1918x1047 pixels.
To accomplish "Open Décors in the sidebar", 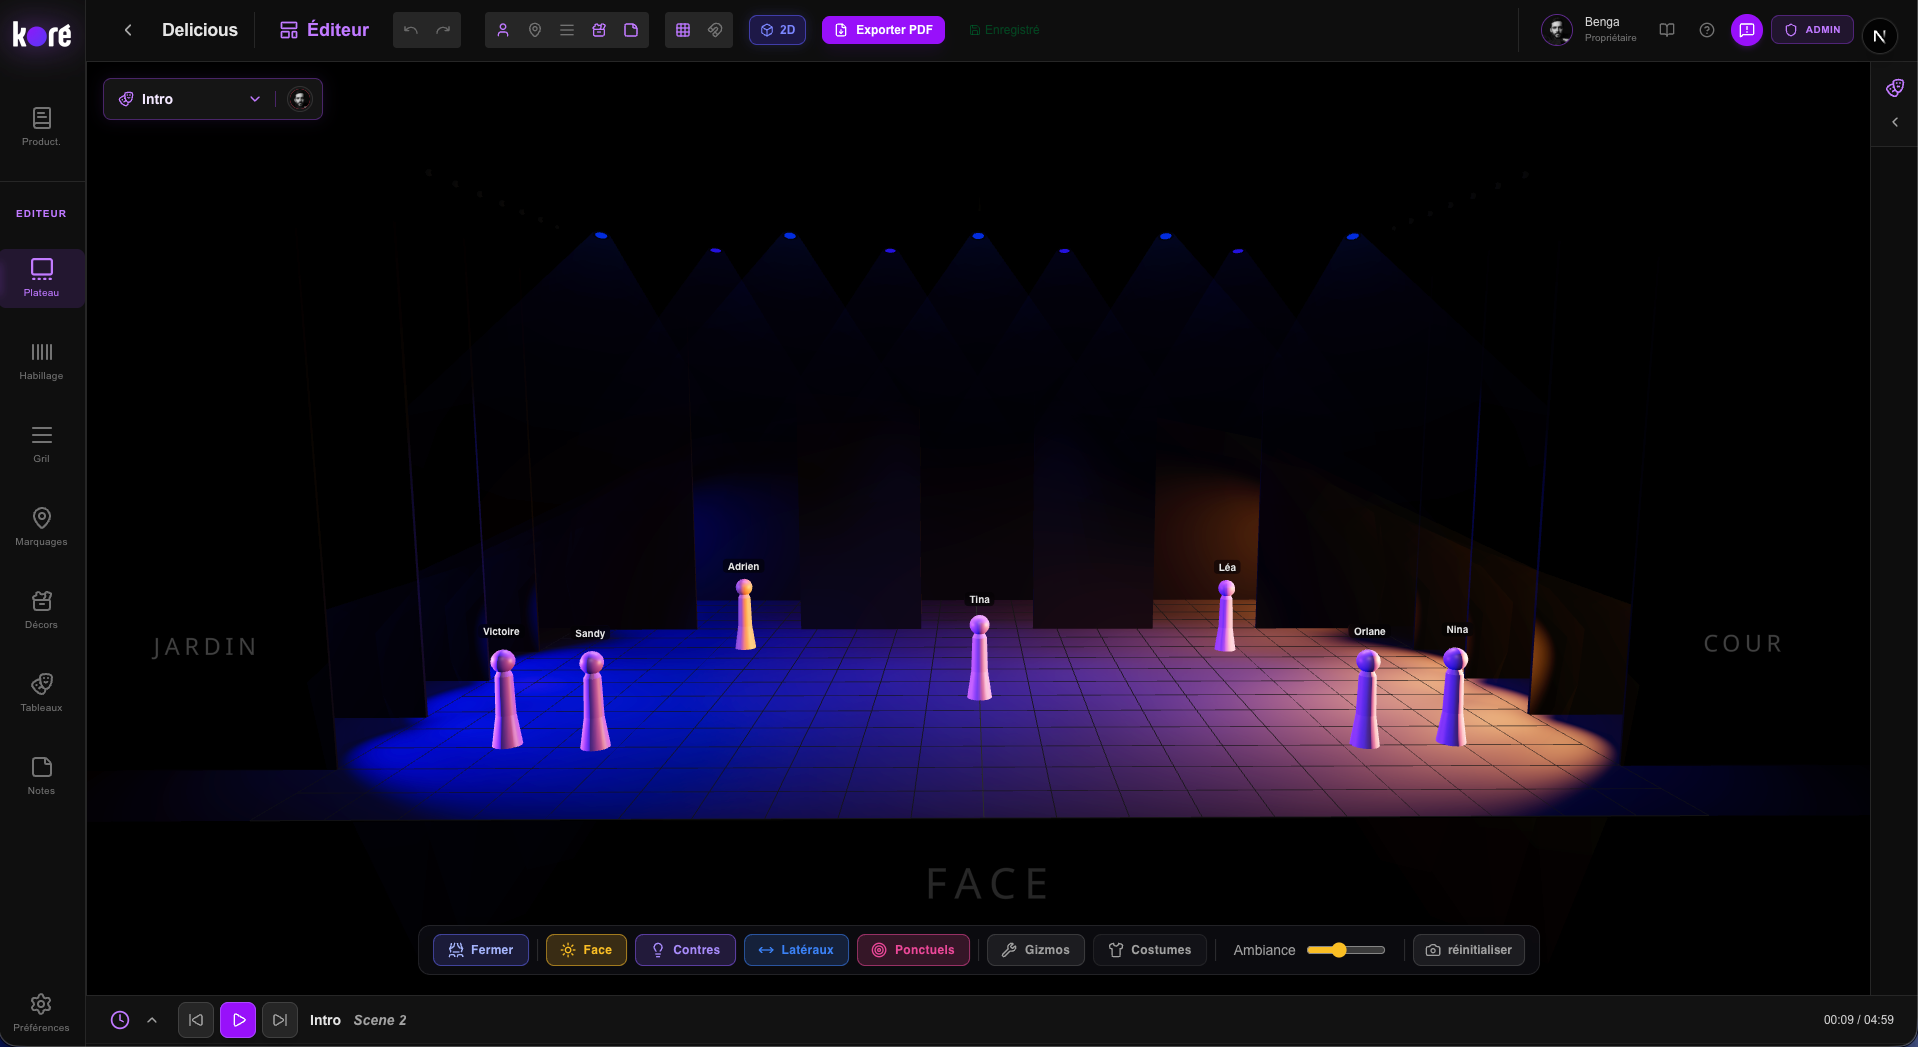I will pos(41,609).
